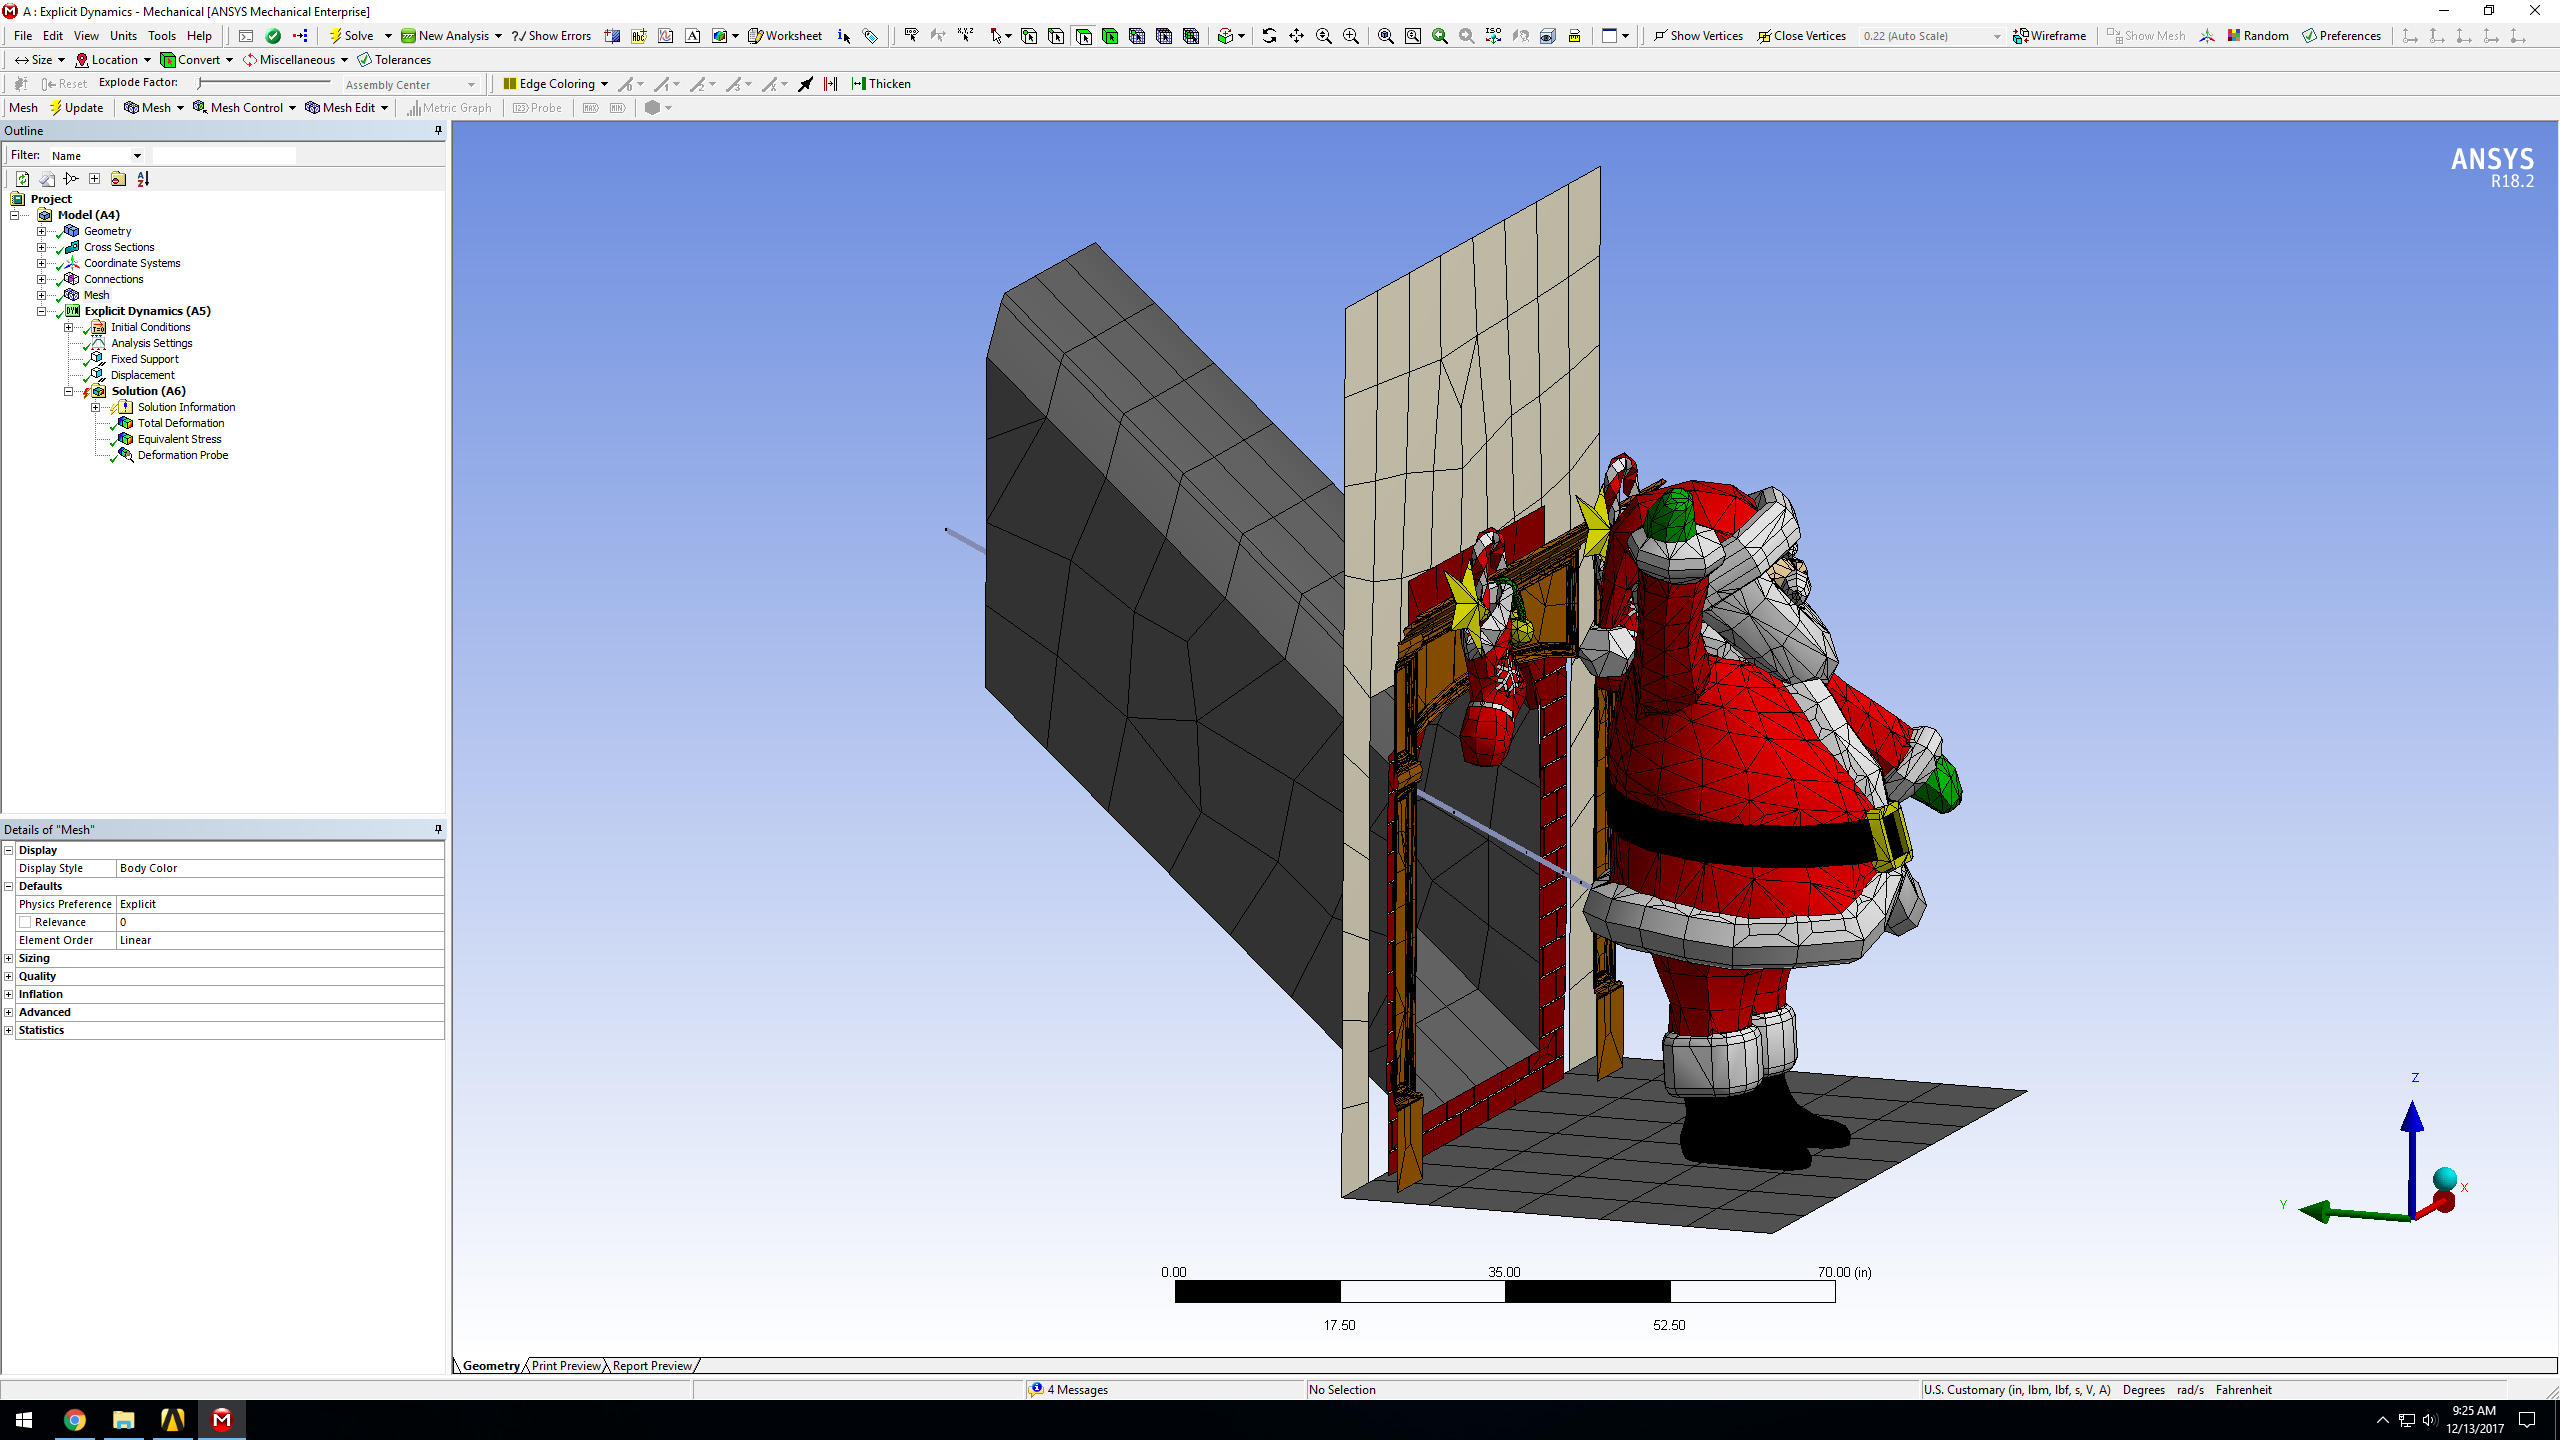Collapse the Explicit Dynamics (A5) node

41,311
